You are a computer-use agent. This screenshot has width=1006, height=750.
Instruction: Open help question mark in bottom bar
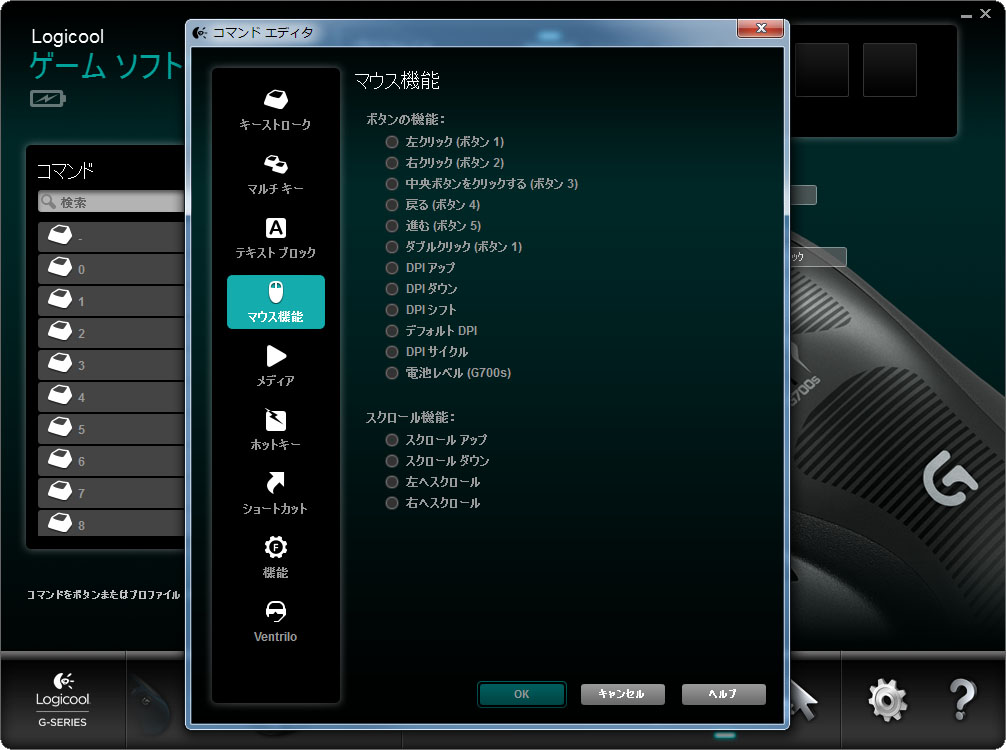[x=961, y=699]
